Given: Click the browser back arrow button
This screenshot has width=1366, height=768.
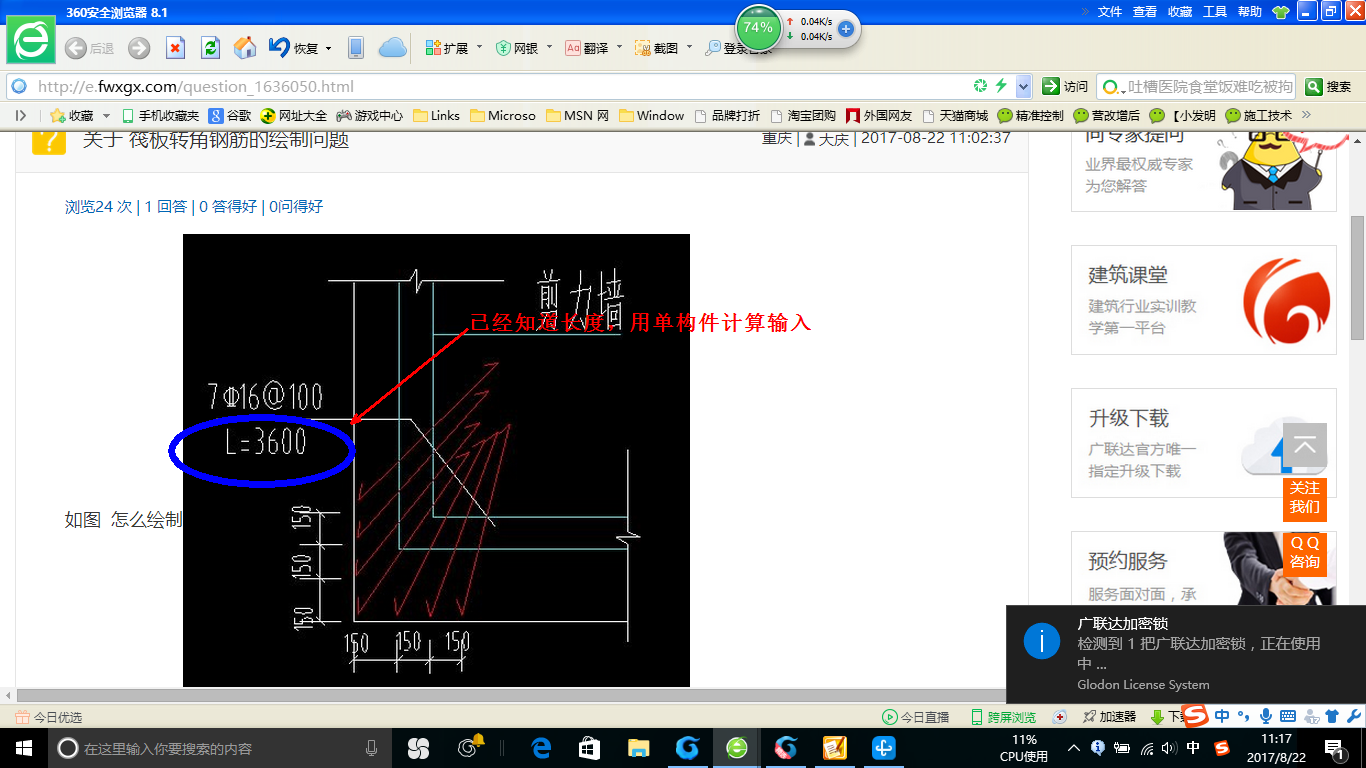Looking at the screenshot, I should point(75,48).
